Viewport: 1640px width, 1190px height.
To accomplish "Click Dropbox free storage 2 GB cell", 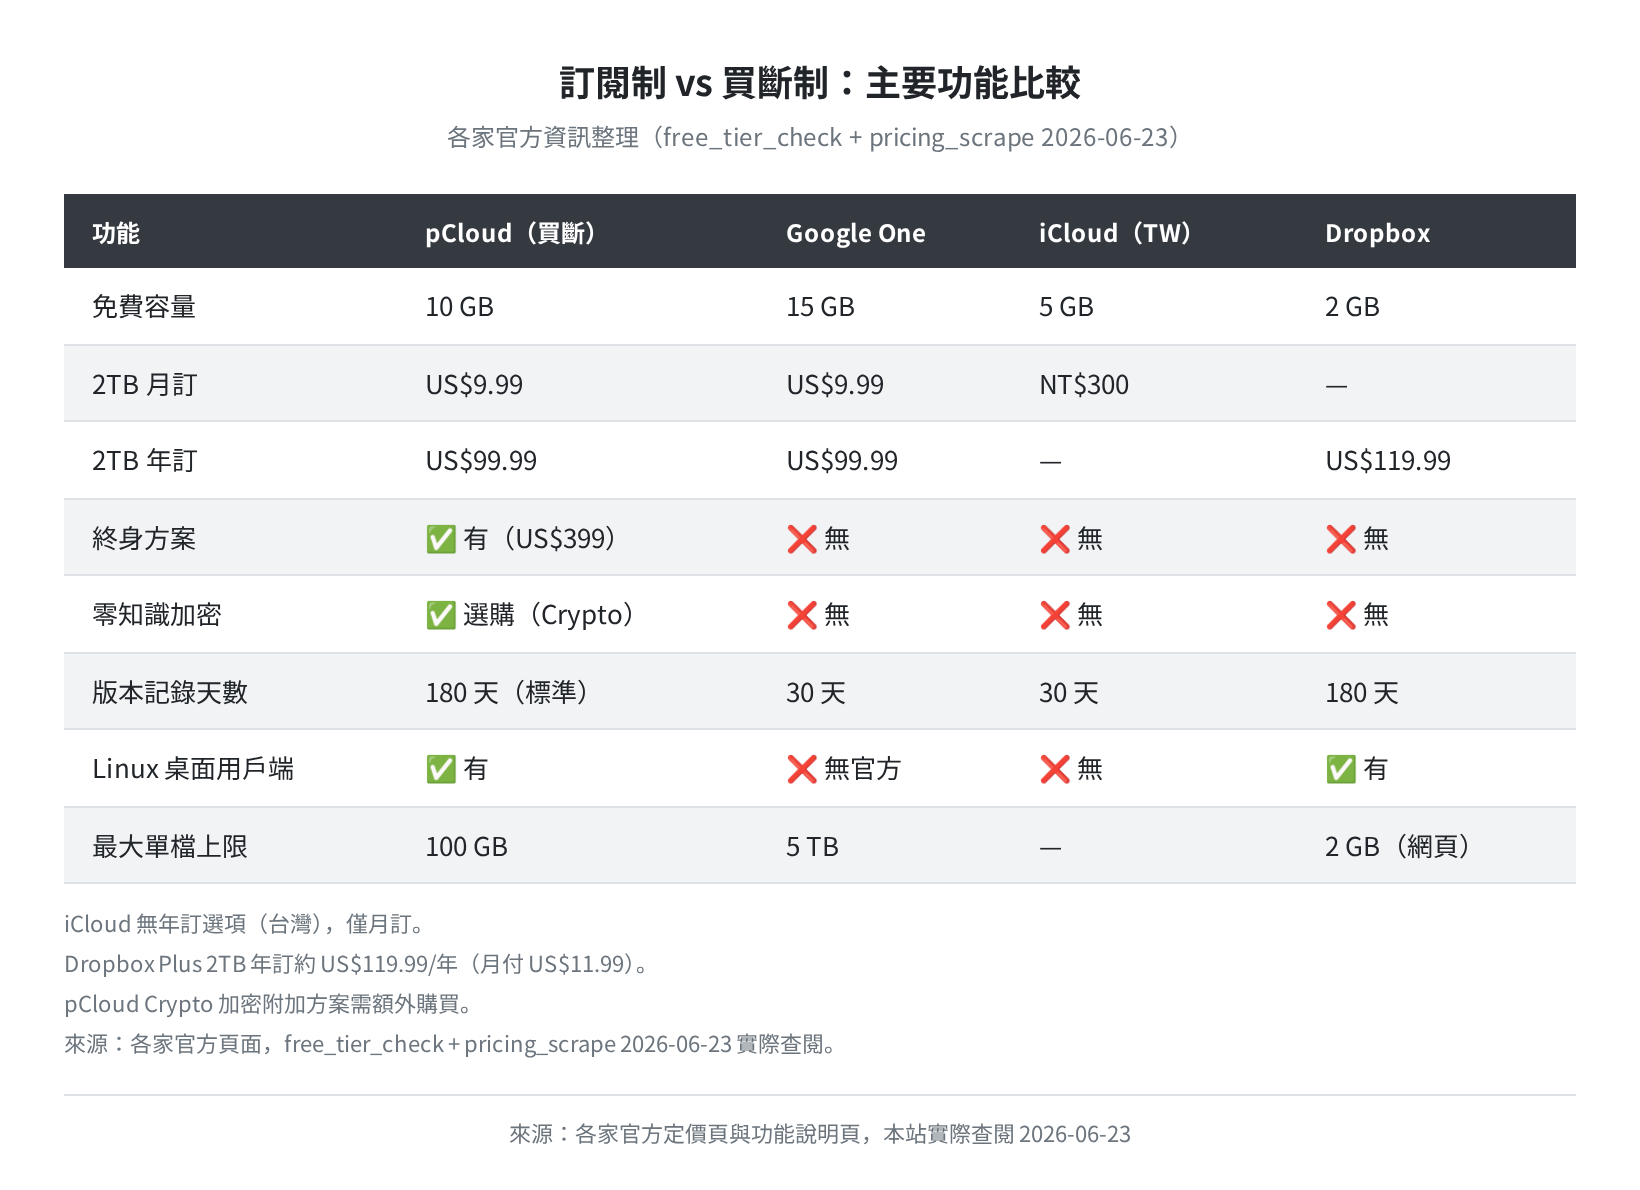I will click(x=1352, y=307).
